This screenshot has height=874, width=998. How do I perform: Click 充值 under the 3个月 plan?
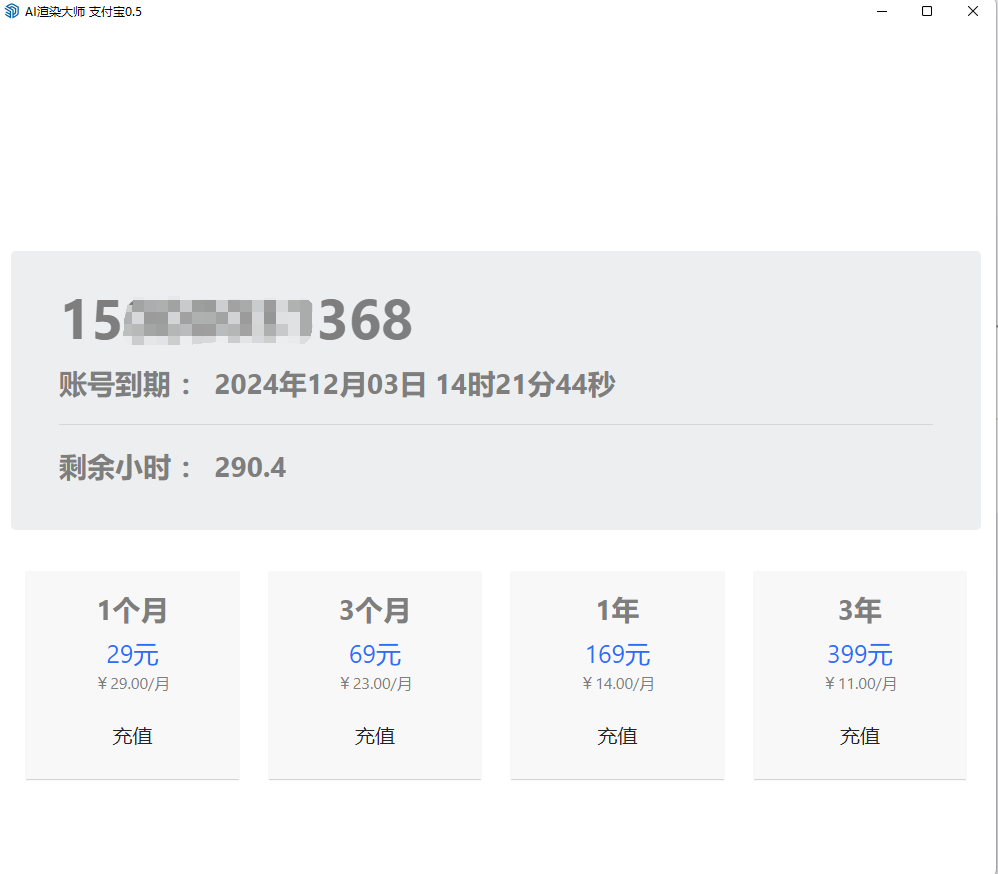click(x=375, y=736)
